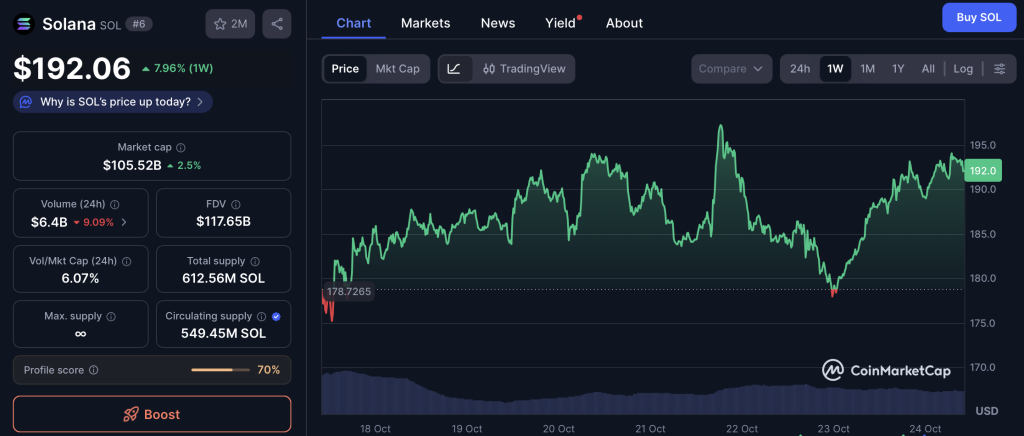Image resolution: width=1024 pixels, height=436 pixels.
Task: Open the Compare dropdown
Action: (731, 69)
